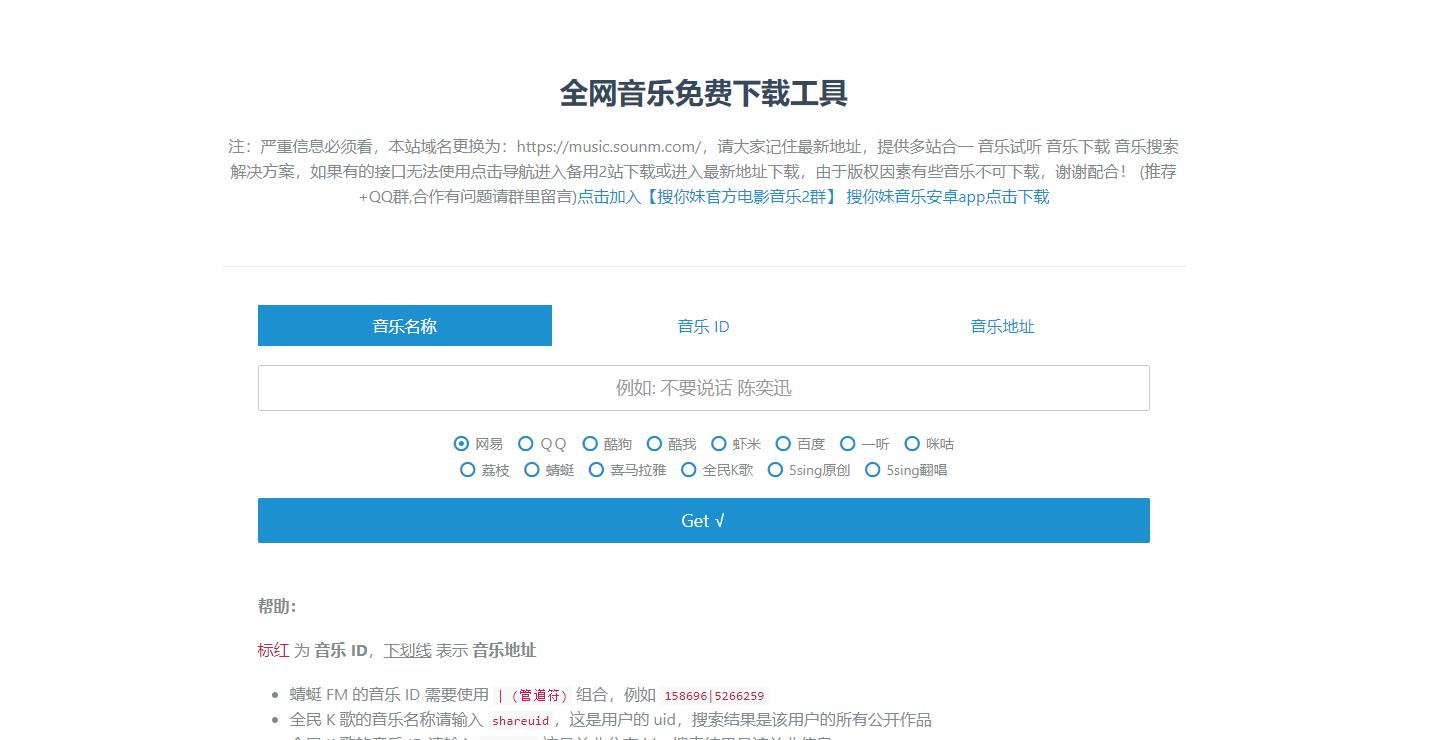
Task: Select the 咪咕 radio button
Action: [x=912, y=443]
